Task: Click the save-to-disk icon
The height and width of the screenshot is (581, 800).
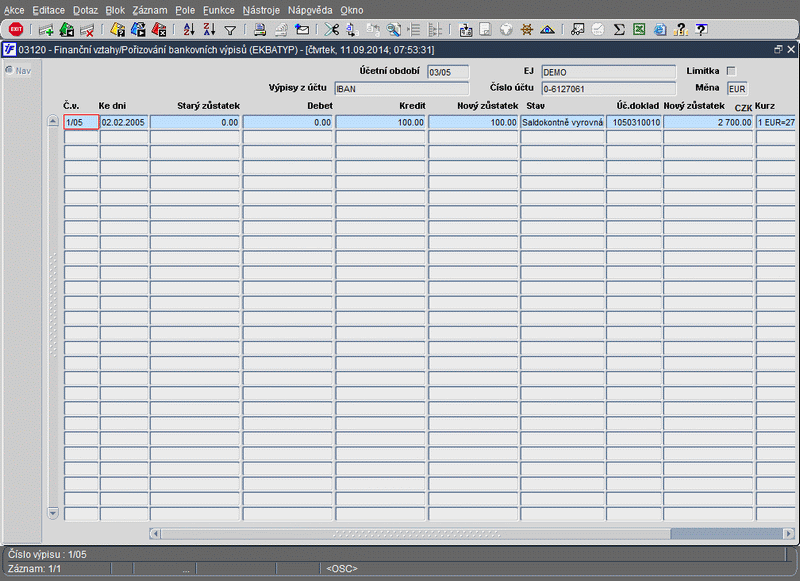Action: [x=465, y=30]
